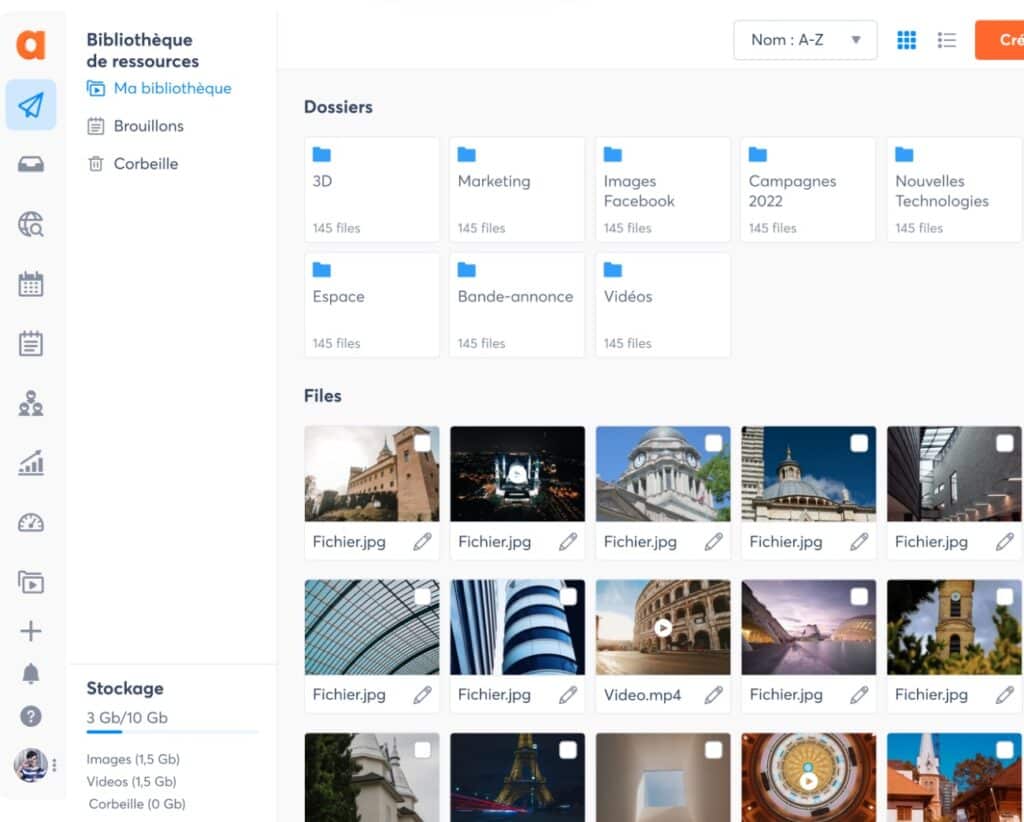Click the user profile avatar
Image resolution: width=1024 pixels, height=822 pixels.
click(x=30, y=765)
